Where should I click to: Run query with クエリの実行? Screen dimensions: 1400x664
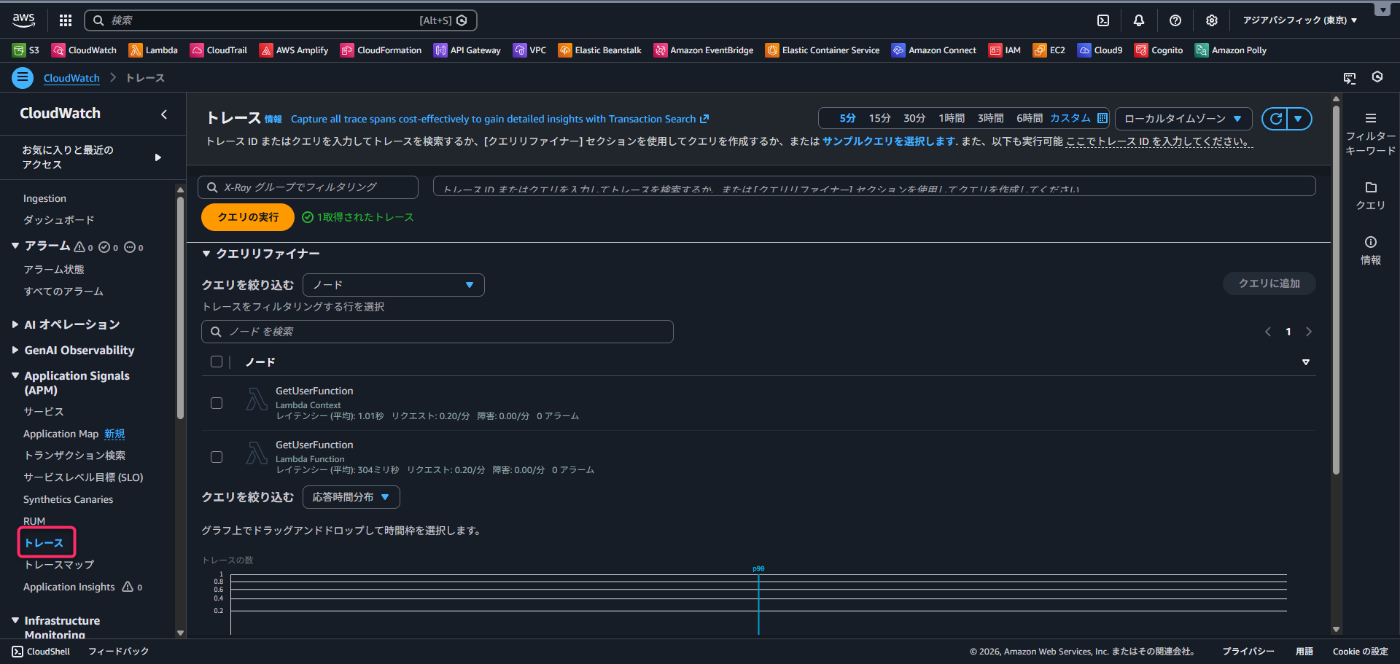(248, 217)
